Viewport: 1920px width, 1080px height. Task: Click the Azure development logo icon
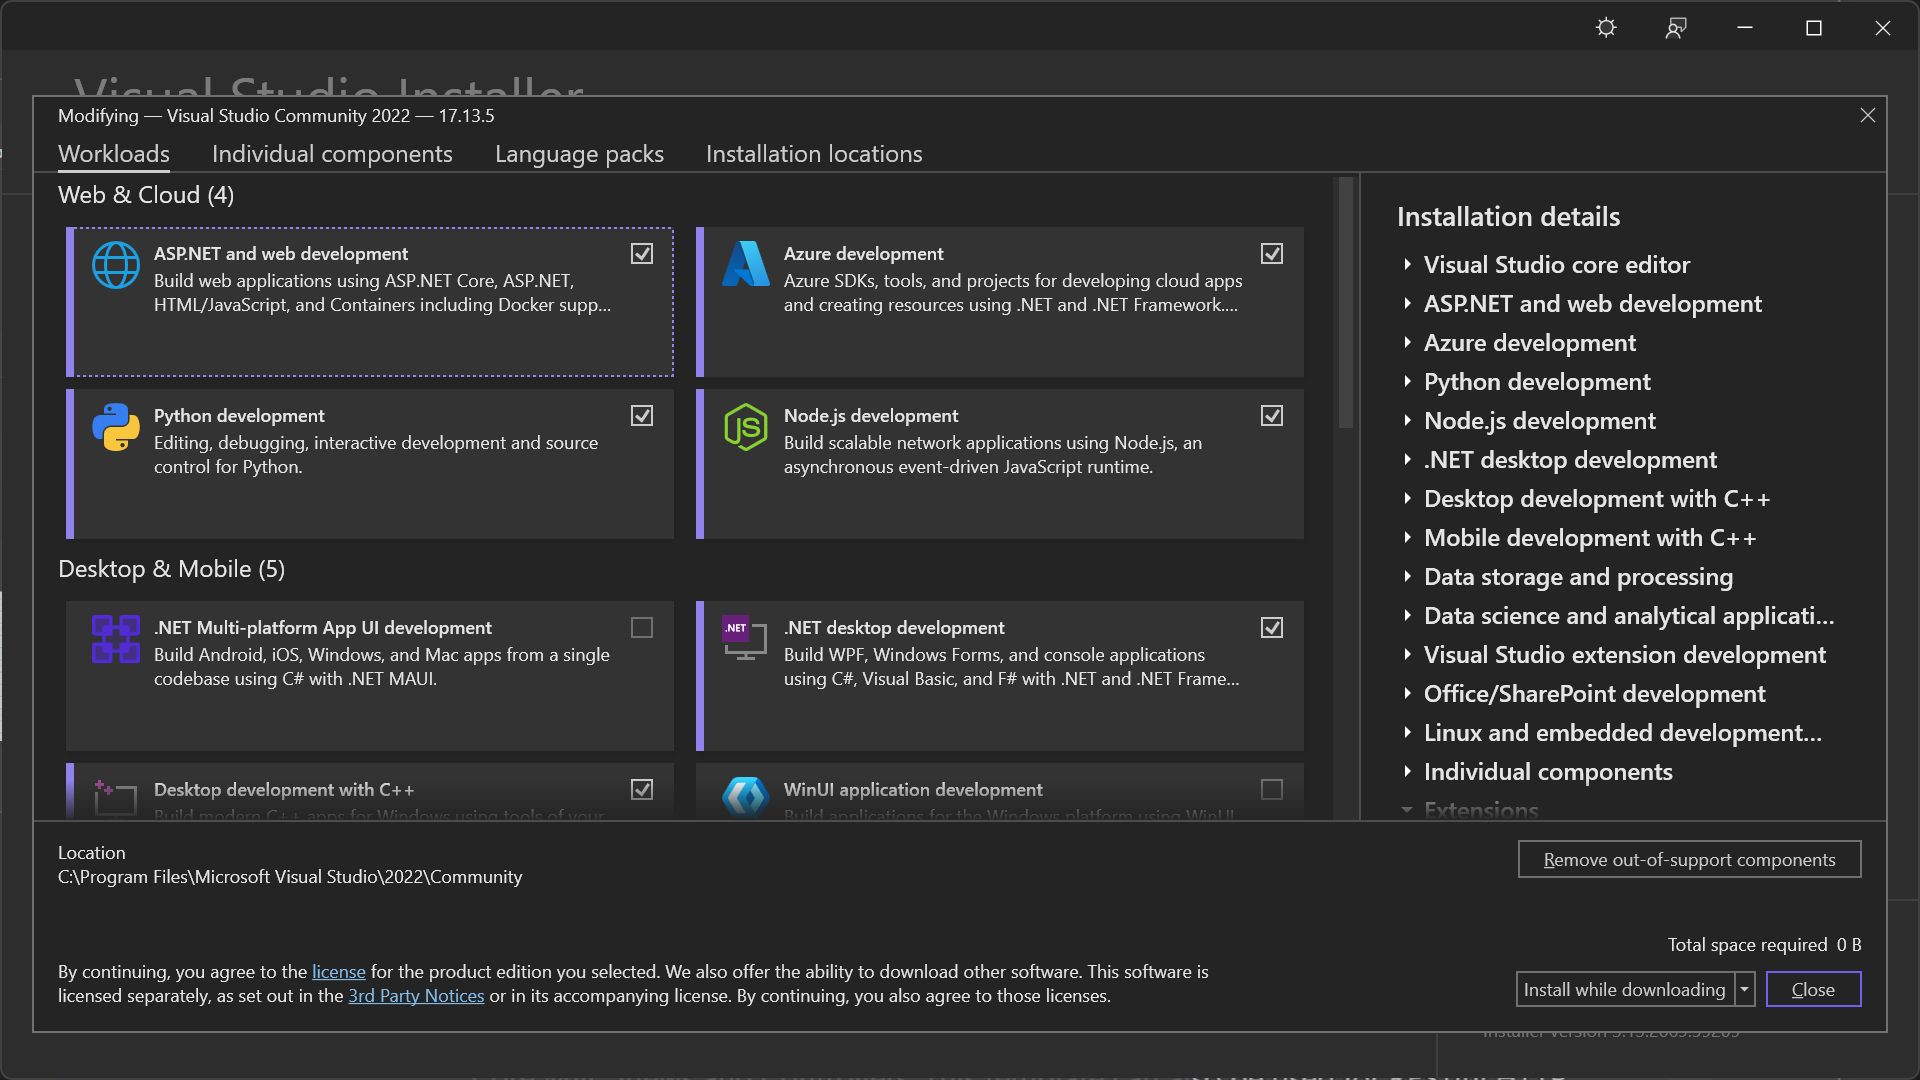coord(746,264)
